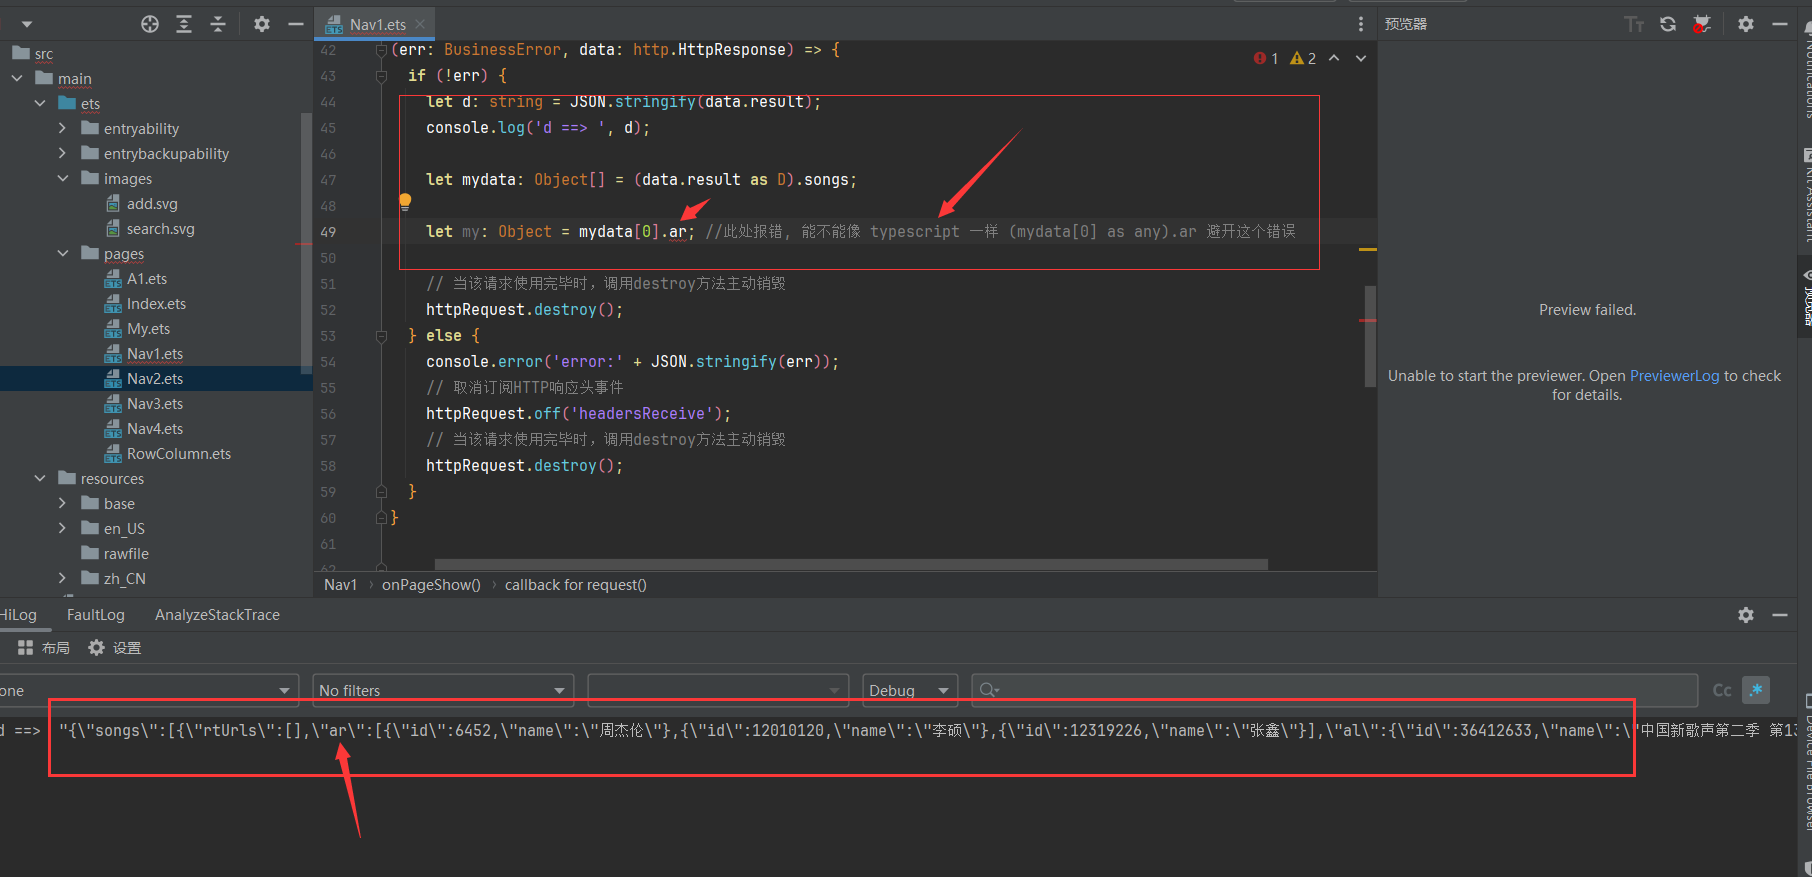Click the log search input field
Viewport: 1812px width, 877px height.
pyautogui.click(x=1334, y=690)
